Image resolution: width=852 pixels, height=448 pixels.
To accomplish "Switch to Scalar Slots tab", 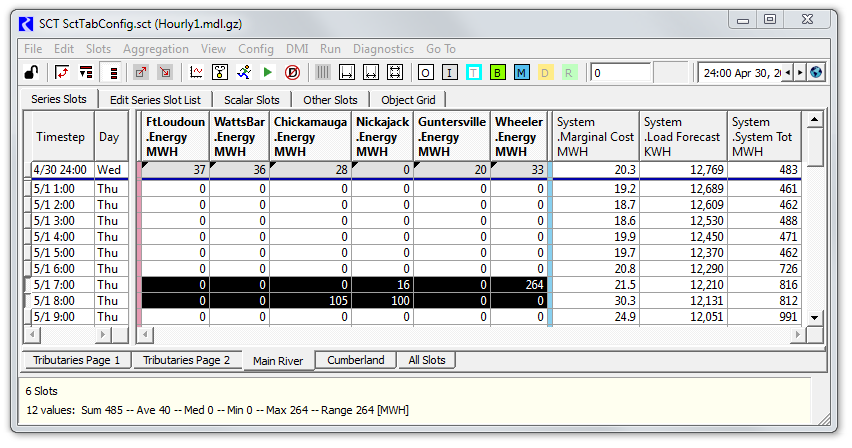I will pyautogui.click(x=252, y=100).
